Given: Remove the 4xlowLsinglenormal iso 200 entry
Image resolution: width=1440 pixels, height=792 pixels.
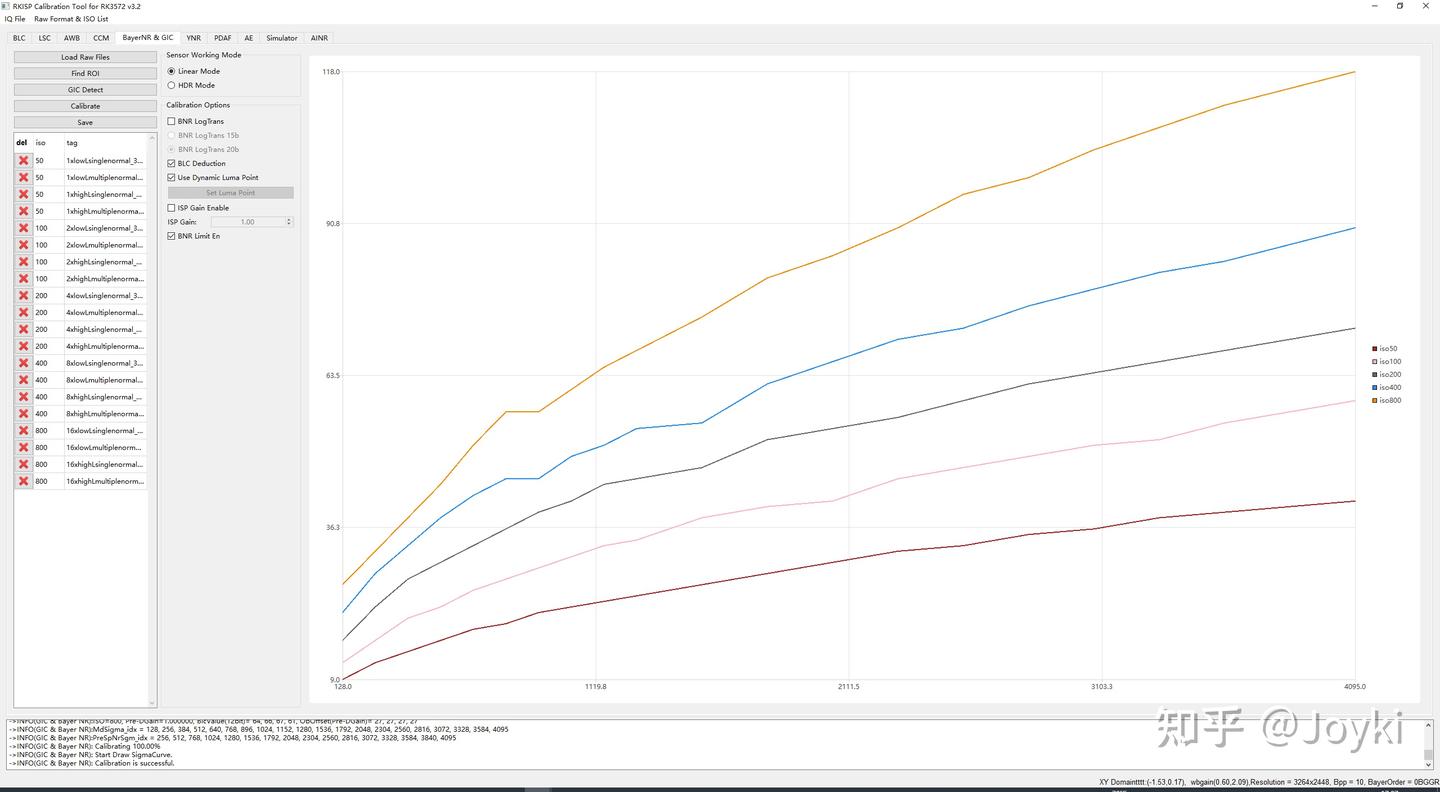Looking at the screenshot, I should point(23,295).
